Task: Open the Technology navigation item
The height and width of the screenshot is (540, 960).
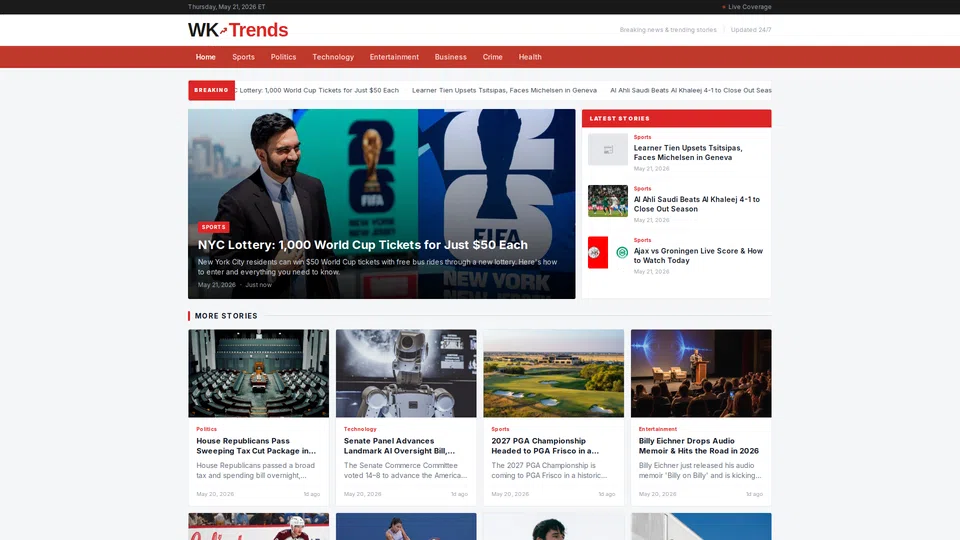Action: pos(333,57)
